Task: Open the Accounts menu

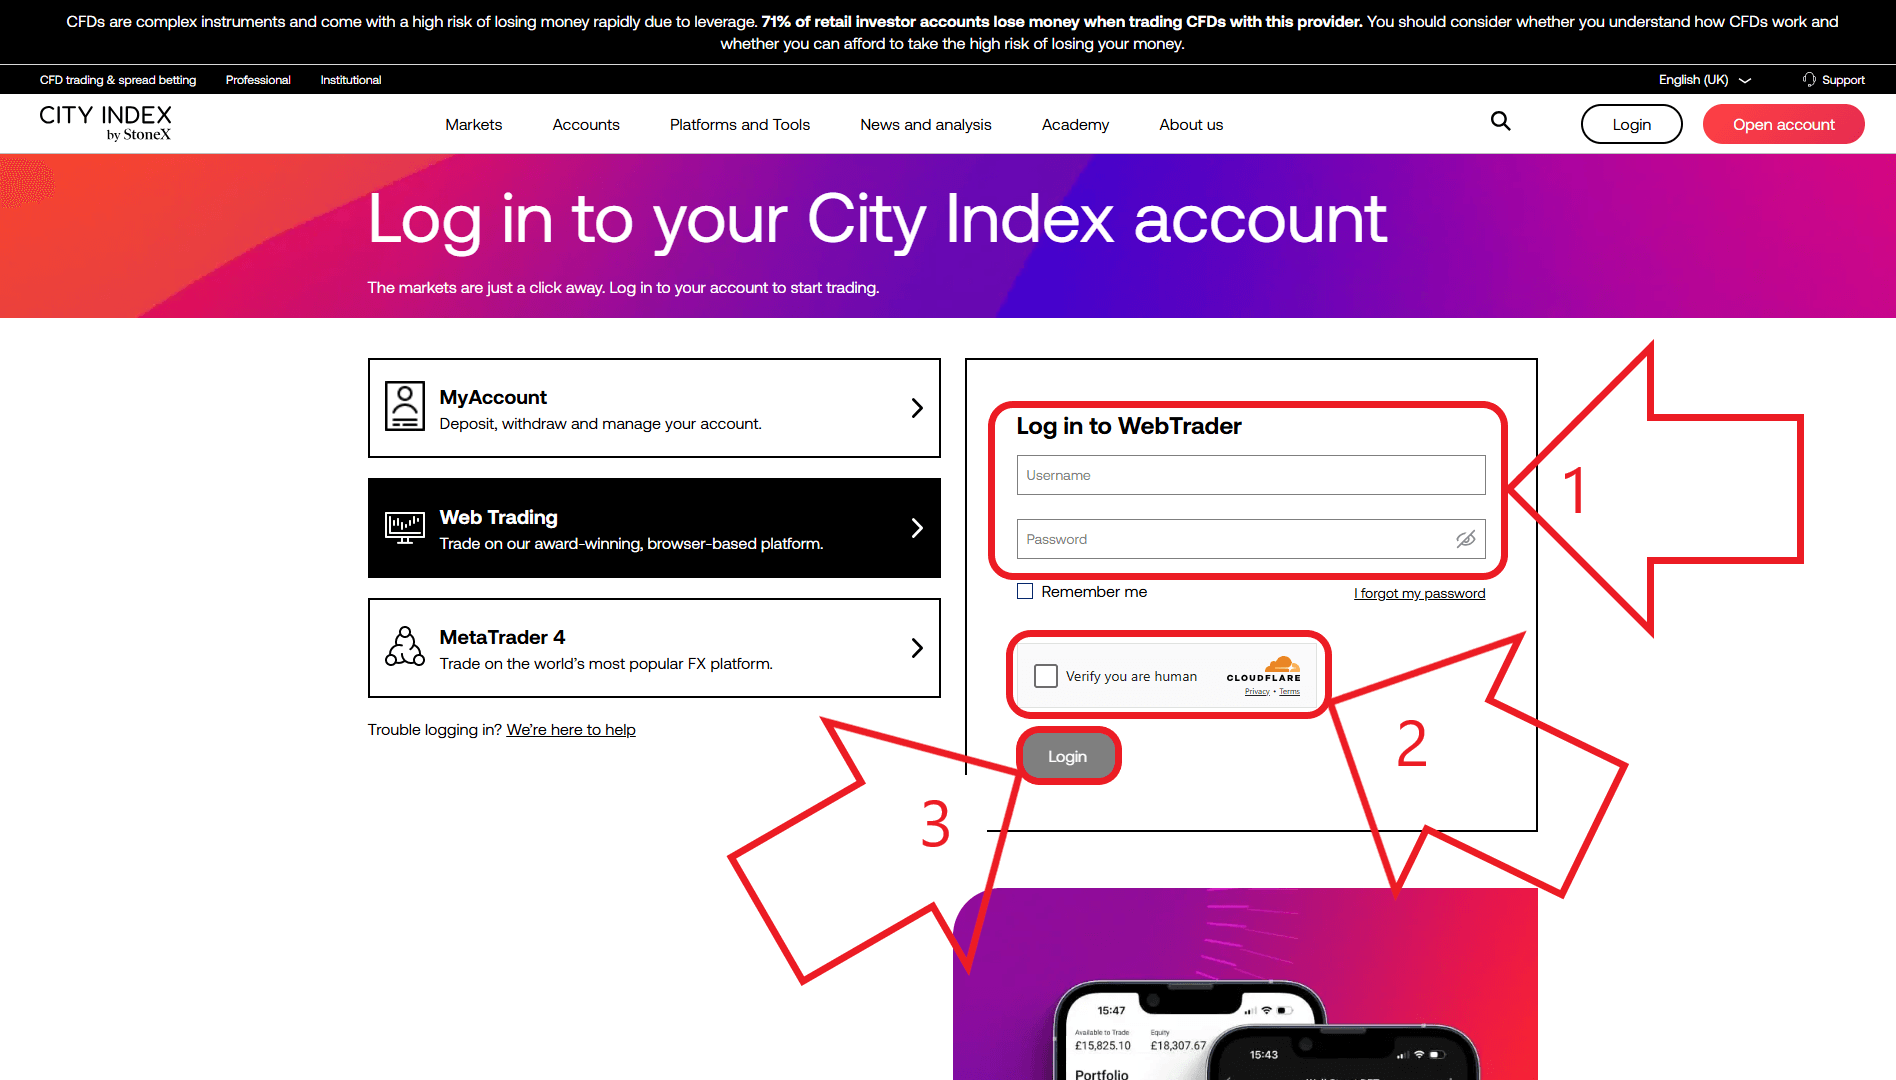Action: click(586, 125)
